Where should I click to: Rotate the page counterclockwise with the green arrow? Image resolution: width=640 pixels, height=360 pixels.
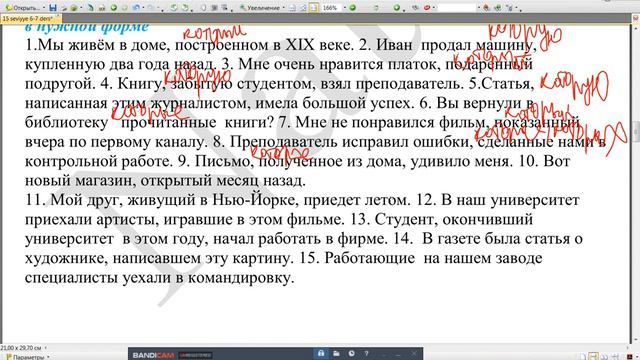[173, 8]
